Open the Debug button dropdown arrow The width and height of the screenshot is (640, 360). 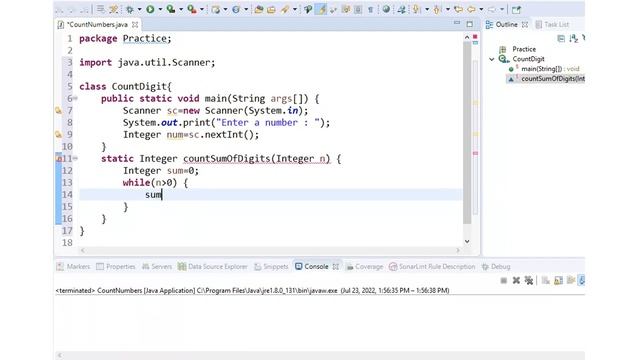[x=140, y=9]
